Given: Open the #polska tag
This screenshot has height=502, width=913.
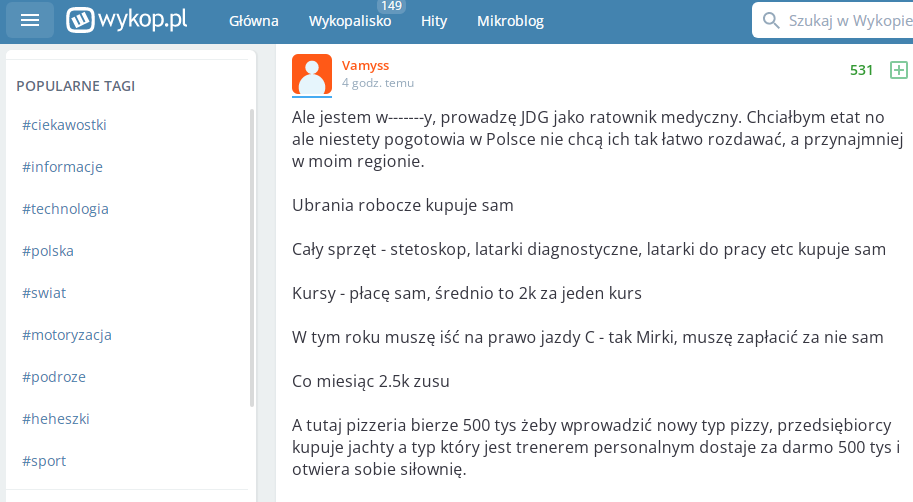Looking at the screenshot, I should 48,250.
